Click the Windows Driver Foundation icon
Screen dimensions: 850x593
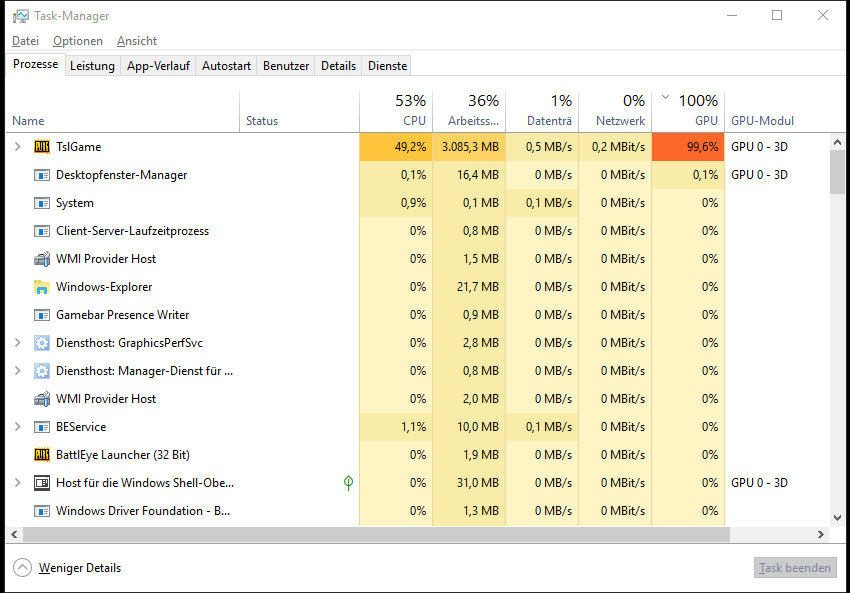pyautogui.click(x=42, y=511)
